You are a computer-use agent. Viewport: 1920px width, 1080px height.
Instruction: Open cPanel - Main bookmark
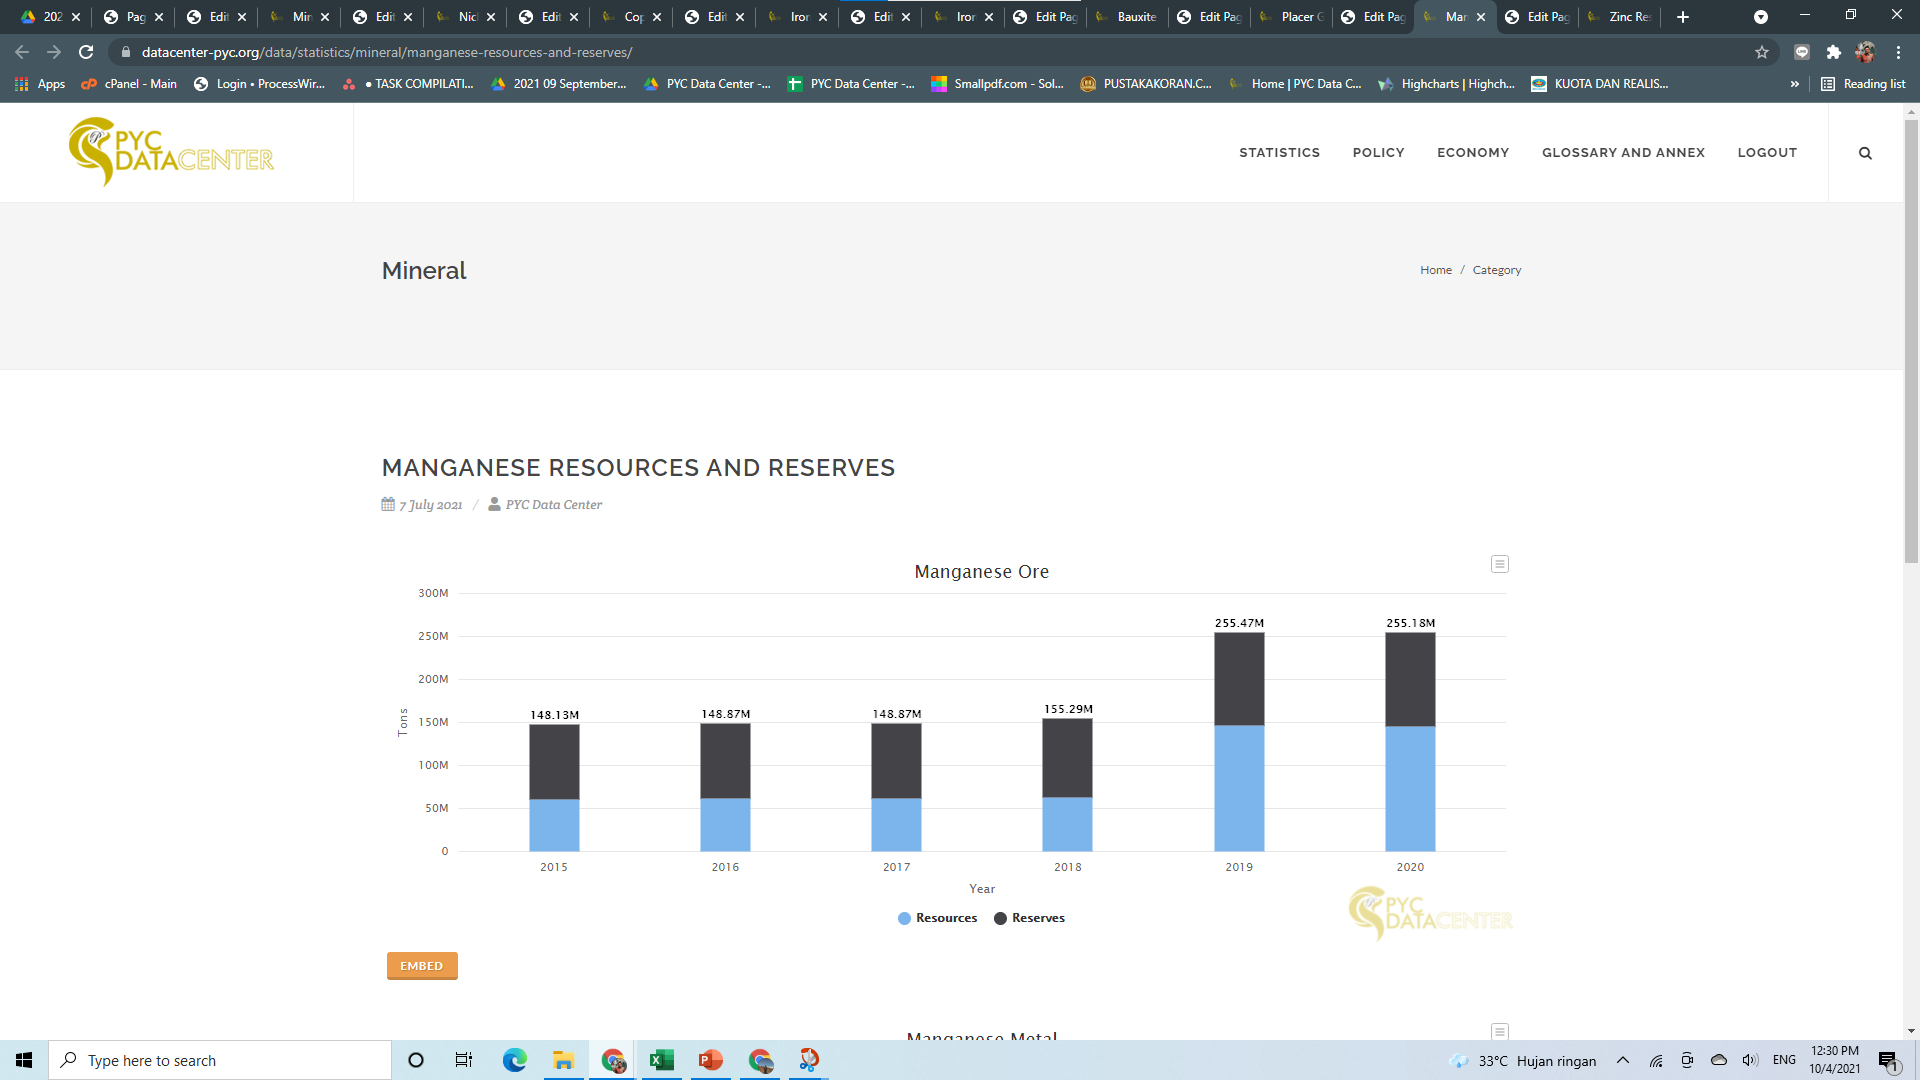click(x=129, y=84)
